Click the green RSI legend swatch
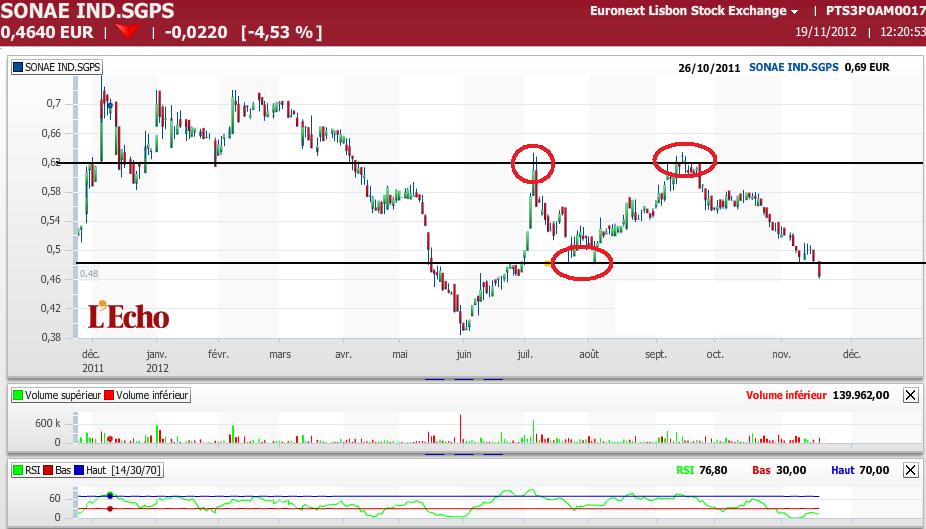Viewport: 926px width, 529px height. (x=18, y=470)
